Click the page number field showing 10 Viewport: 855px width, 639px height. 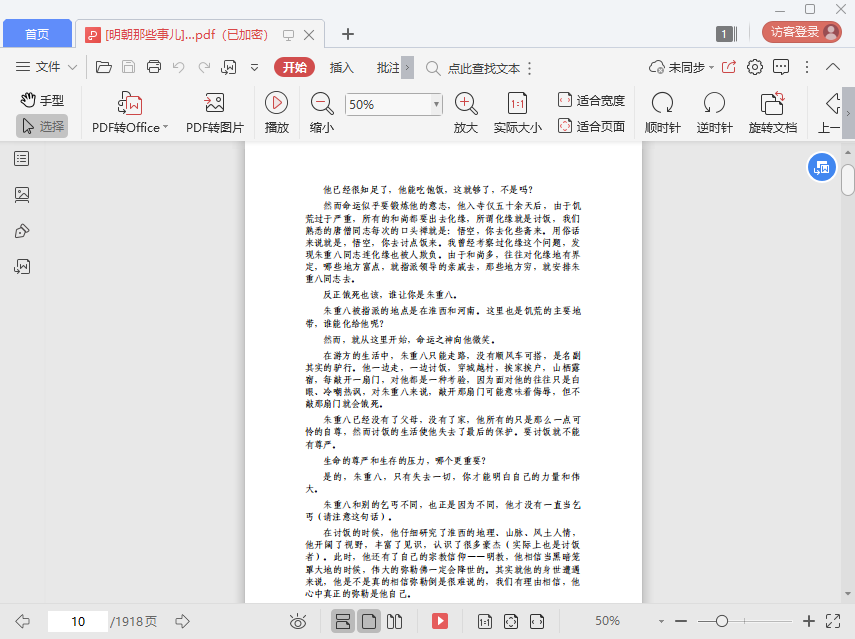click(x=78, y=622)
